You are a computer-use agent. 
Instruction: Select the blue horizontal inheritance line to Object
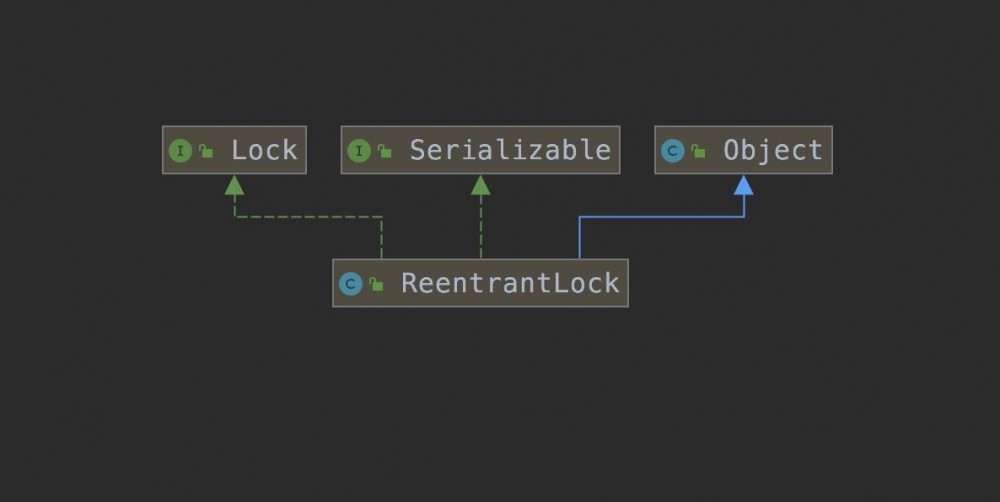661,216
